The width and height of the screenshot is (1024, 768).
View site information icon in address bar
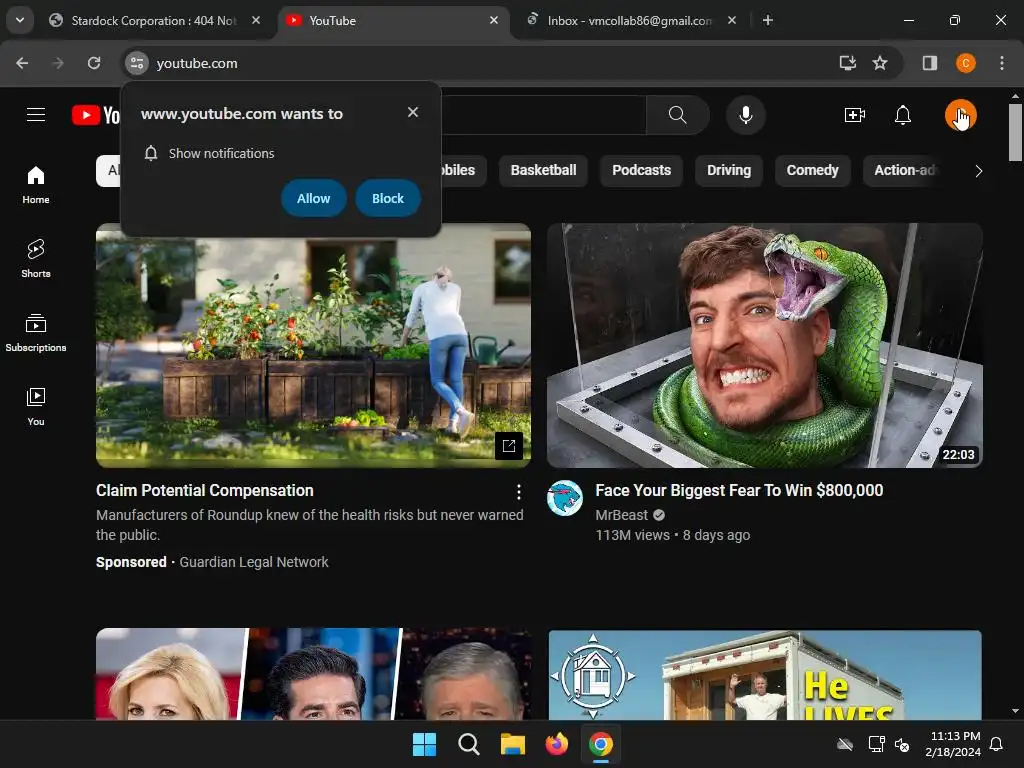pyautogui.click(x=136, y=63)
